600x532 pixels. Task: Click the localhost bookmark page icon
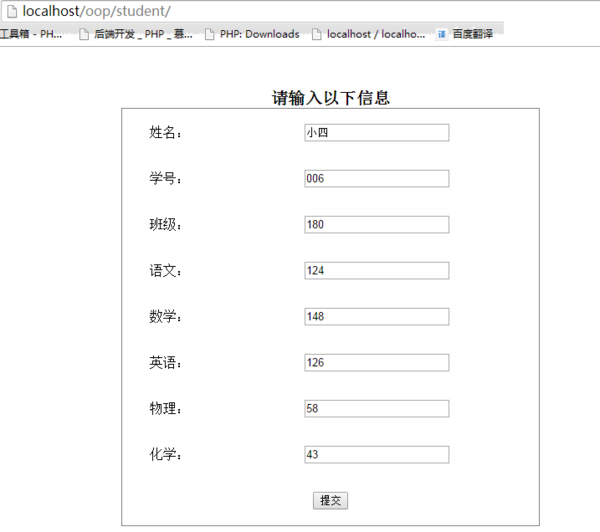pyautogui.click(x=316, y=34)
